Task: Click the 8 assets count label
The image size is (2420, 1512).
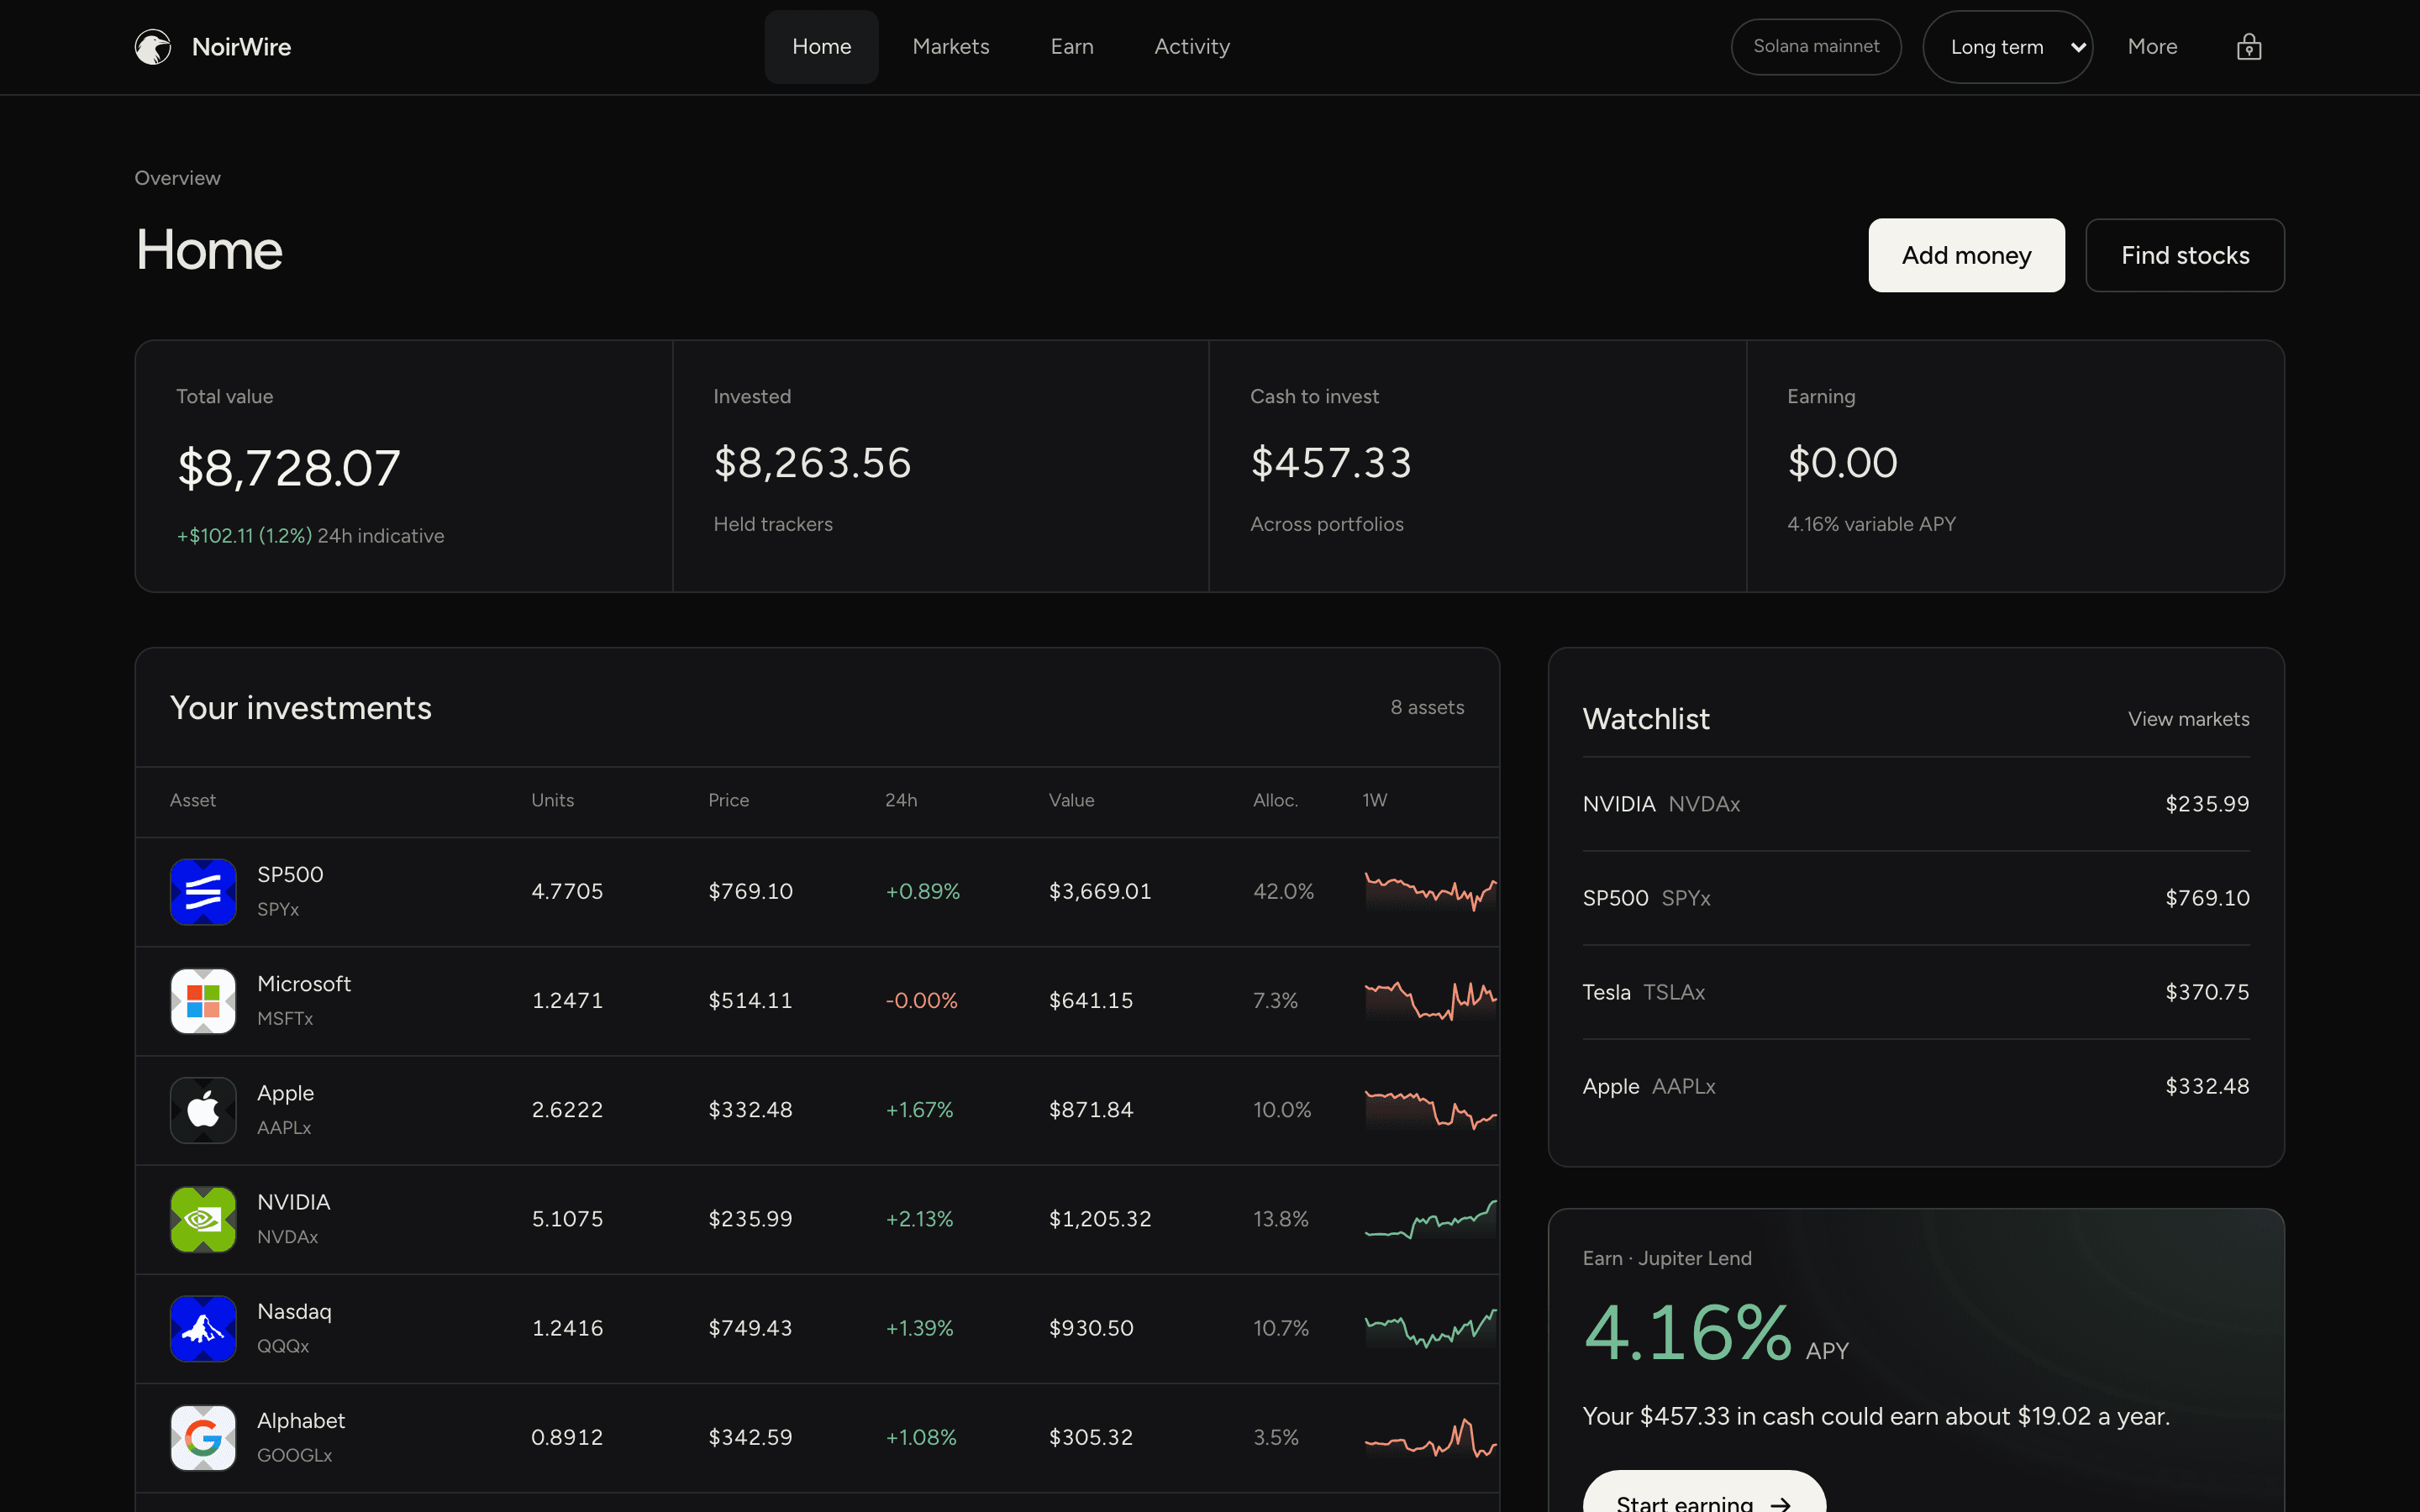Action: 1427,707
